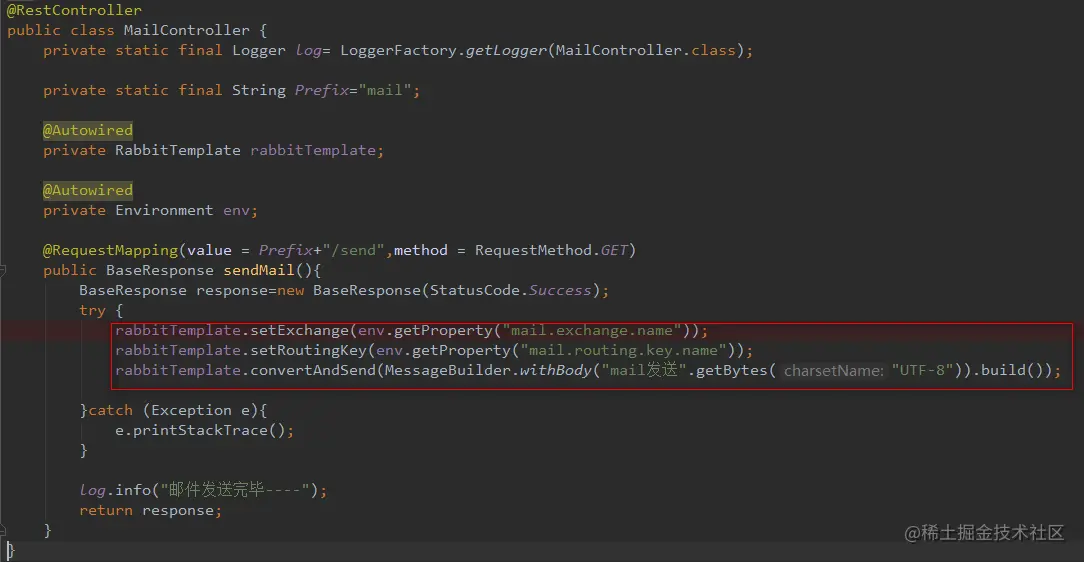Place cursor on the sendMail method name

click(x=259, y=270)
